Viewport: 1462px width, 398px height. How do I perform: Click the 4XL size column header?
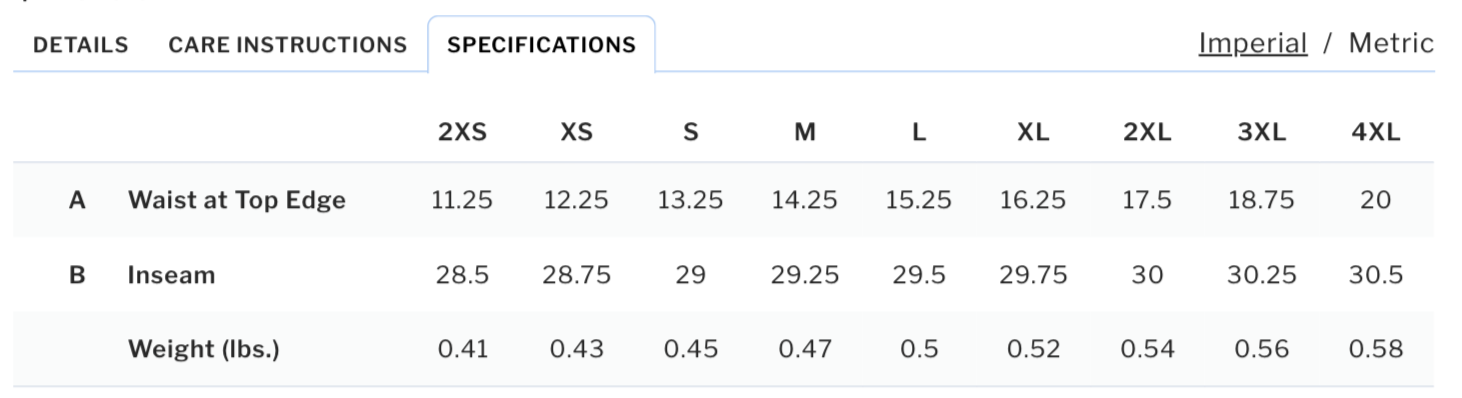point(1376,132)
